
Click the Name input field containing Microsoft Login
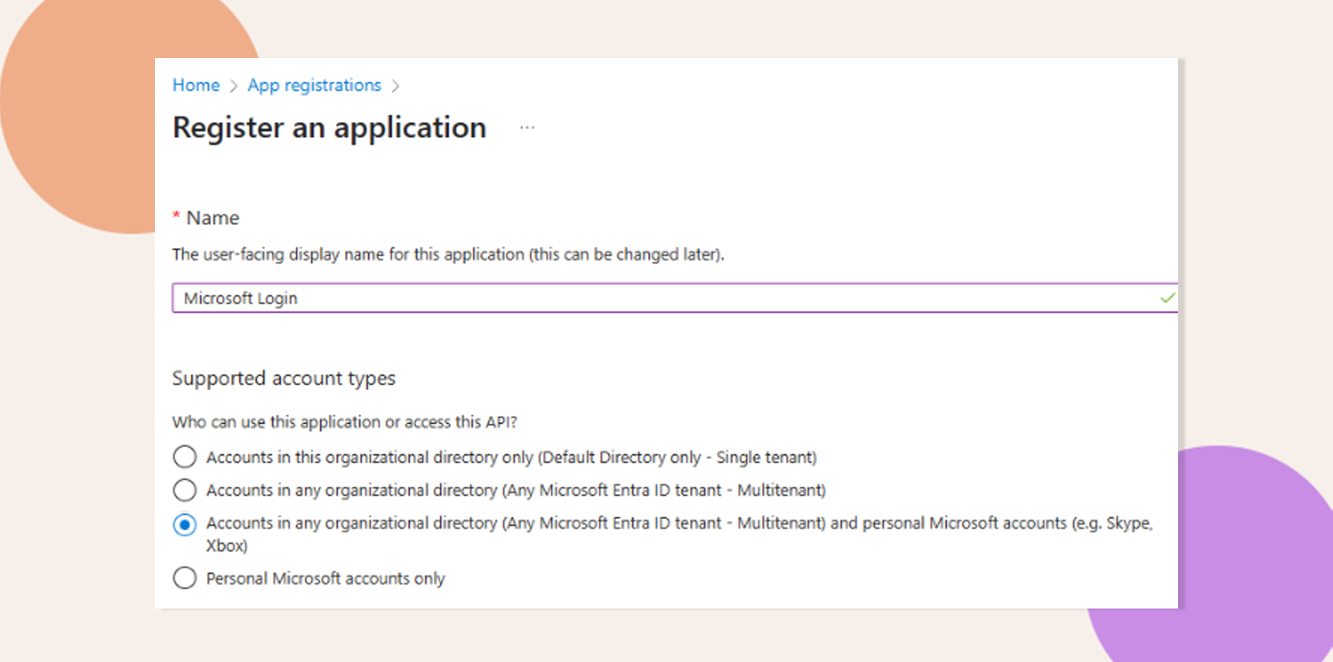(x=675, y=298)
